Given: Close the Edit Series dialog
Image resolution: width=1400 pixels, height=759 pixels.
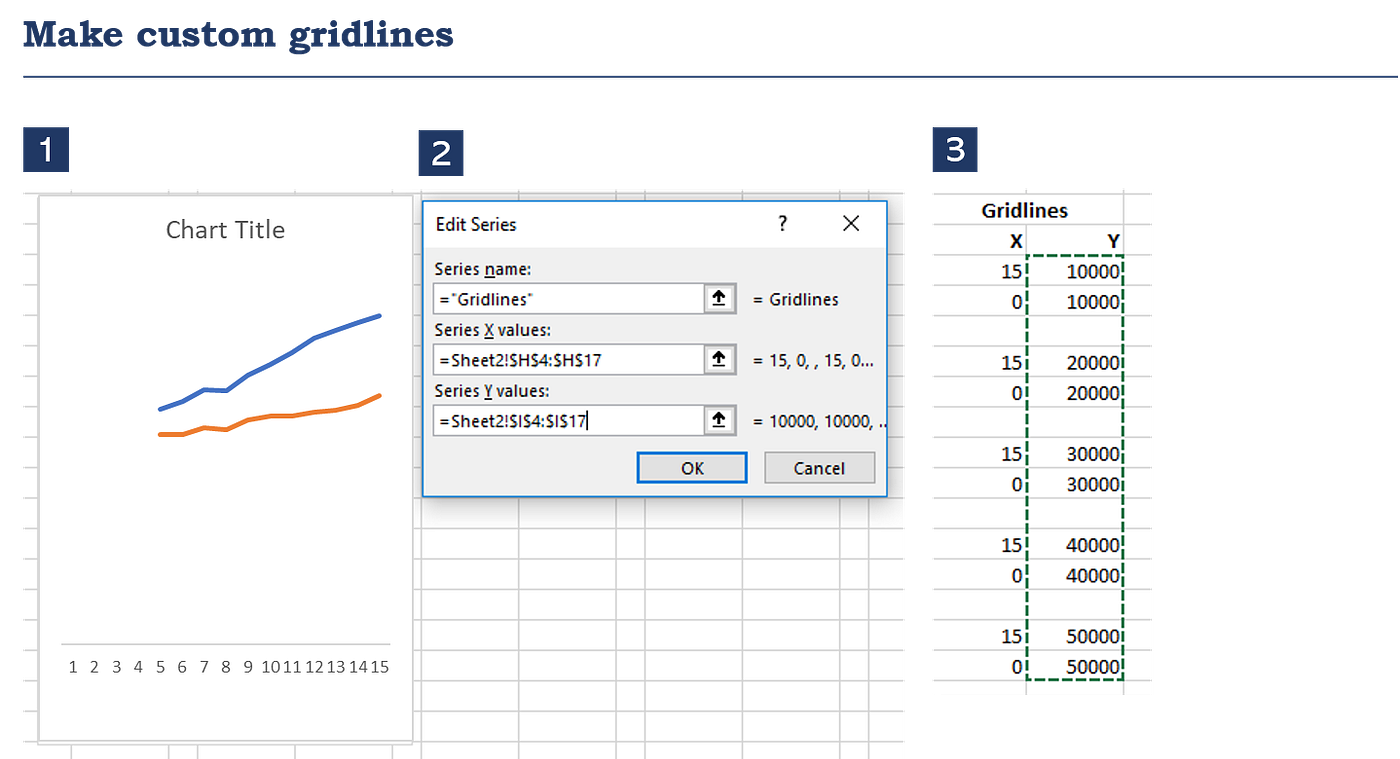Looking at the screenshot, I should tap(851, 223).
